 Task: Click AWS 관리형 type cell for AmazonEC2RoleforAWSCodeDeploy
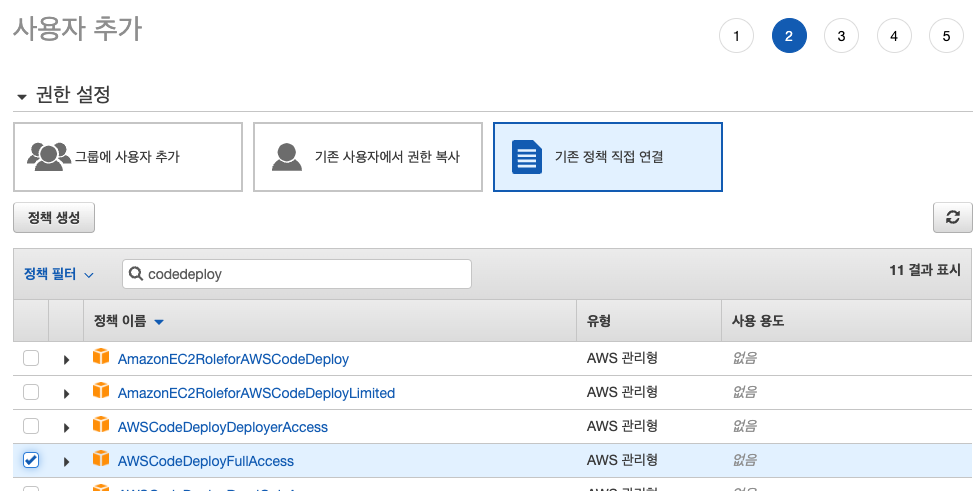622,358
